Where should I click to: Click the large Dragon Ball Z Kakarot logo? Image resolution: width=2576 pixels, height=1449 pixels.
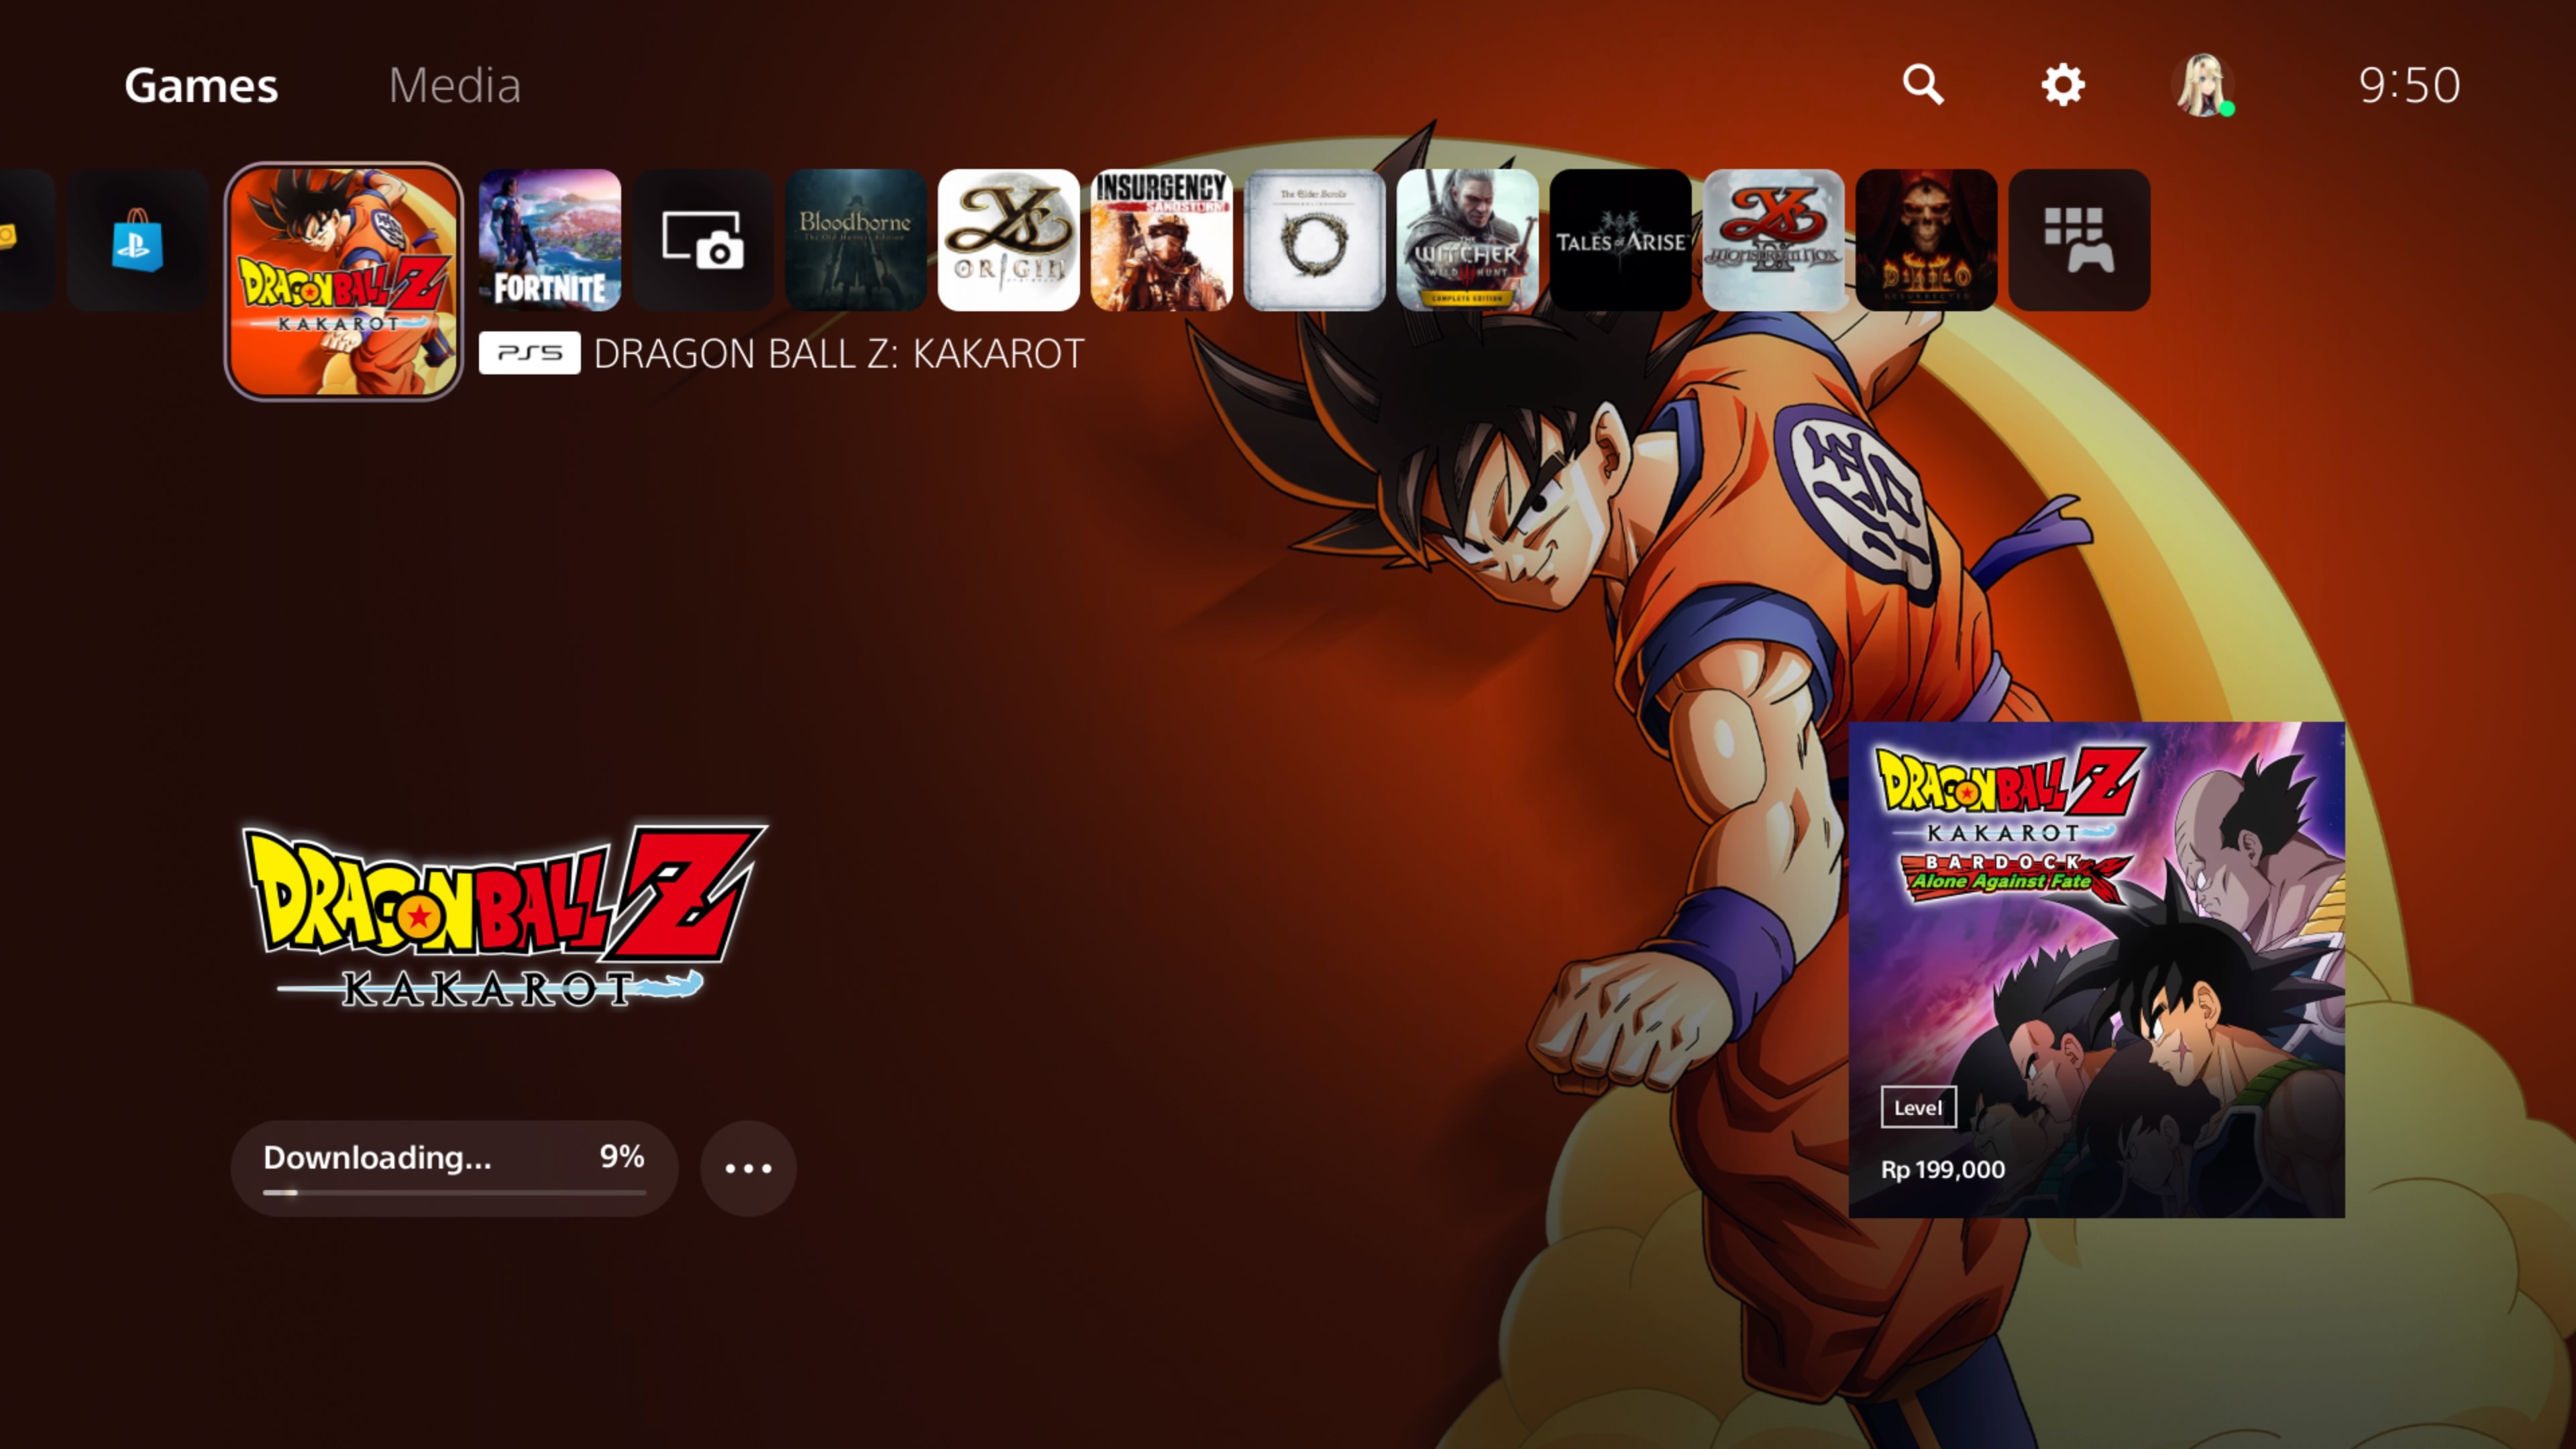click(505, 916)
